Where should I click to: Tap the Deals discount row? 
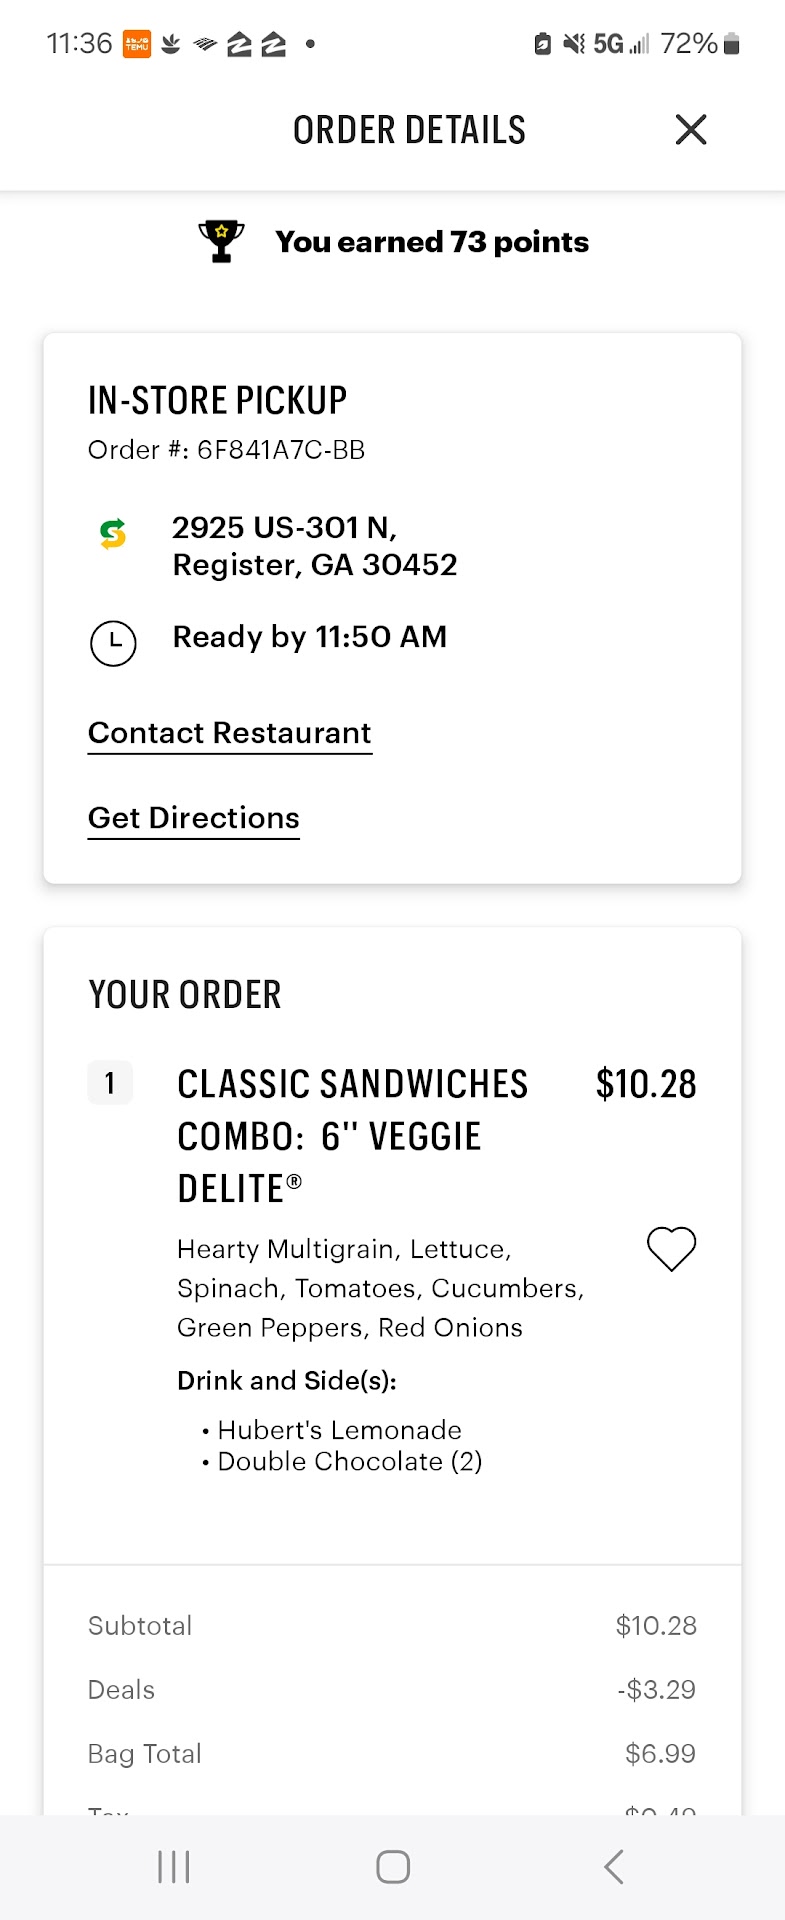pyautogui.click(x=392, y=1690)
